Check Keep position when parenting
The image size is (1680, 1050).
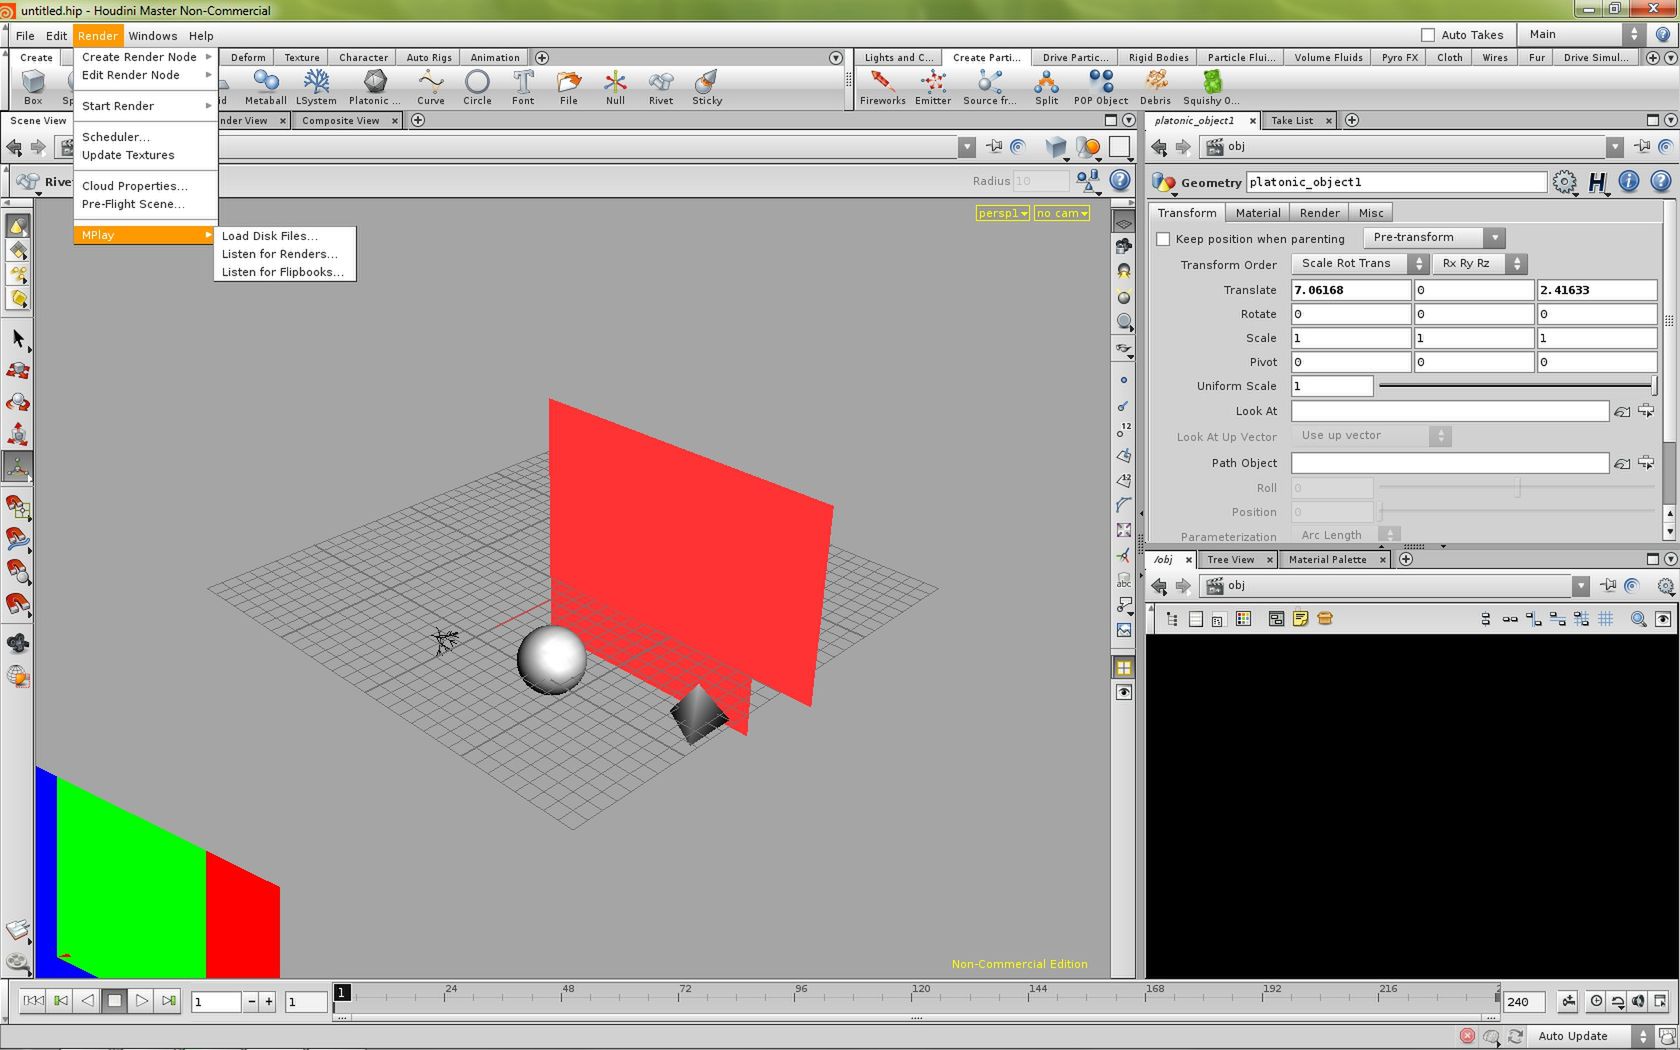pyautogui.click(x=1163, y=239)
